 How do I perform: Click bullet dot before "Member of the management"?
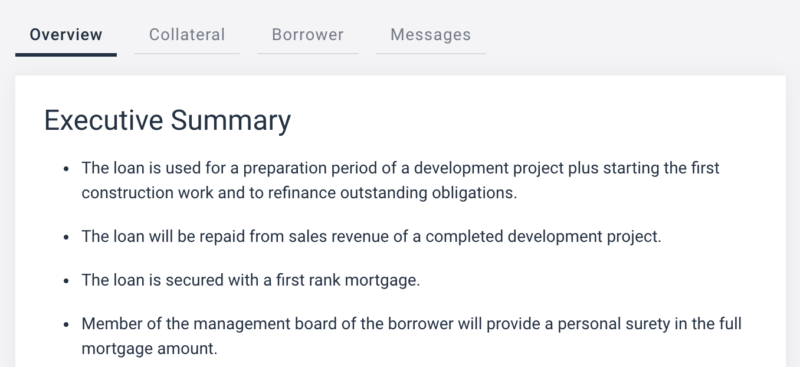click(x=66, y=325)
